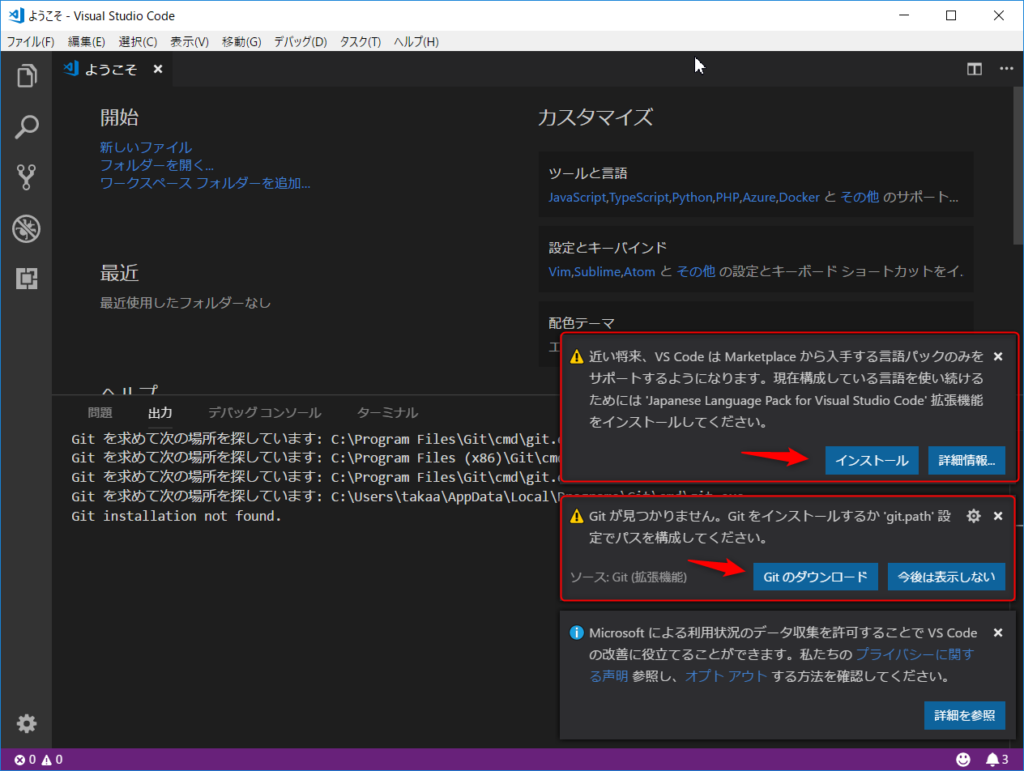
Task: Select the ようこそ editor tab
Action: tap(111, 69)
